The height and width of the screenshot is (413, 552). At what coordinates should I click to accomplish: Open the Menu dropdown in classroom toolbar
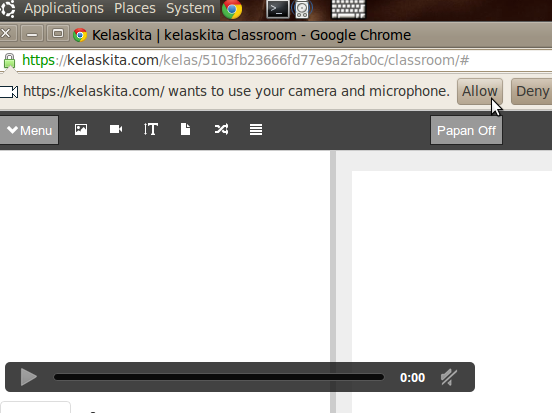(29, 130)
